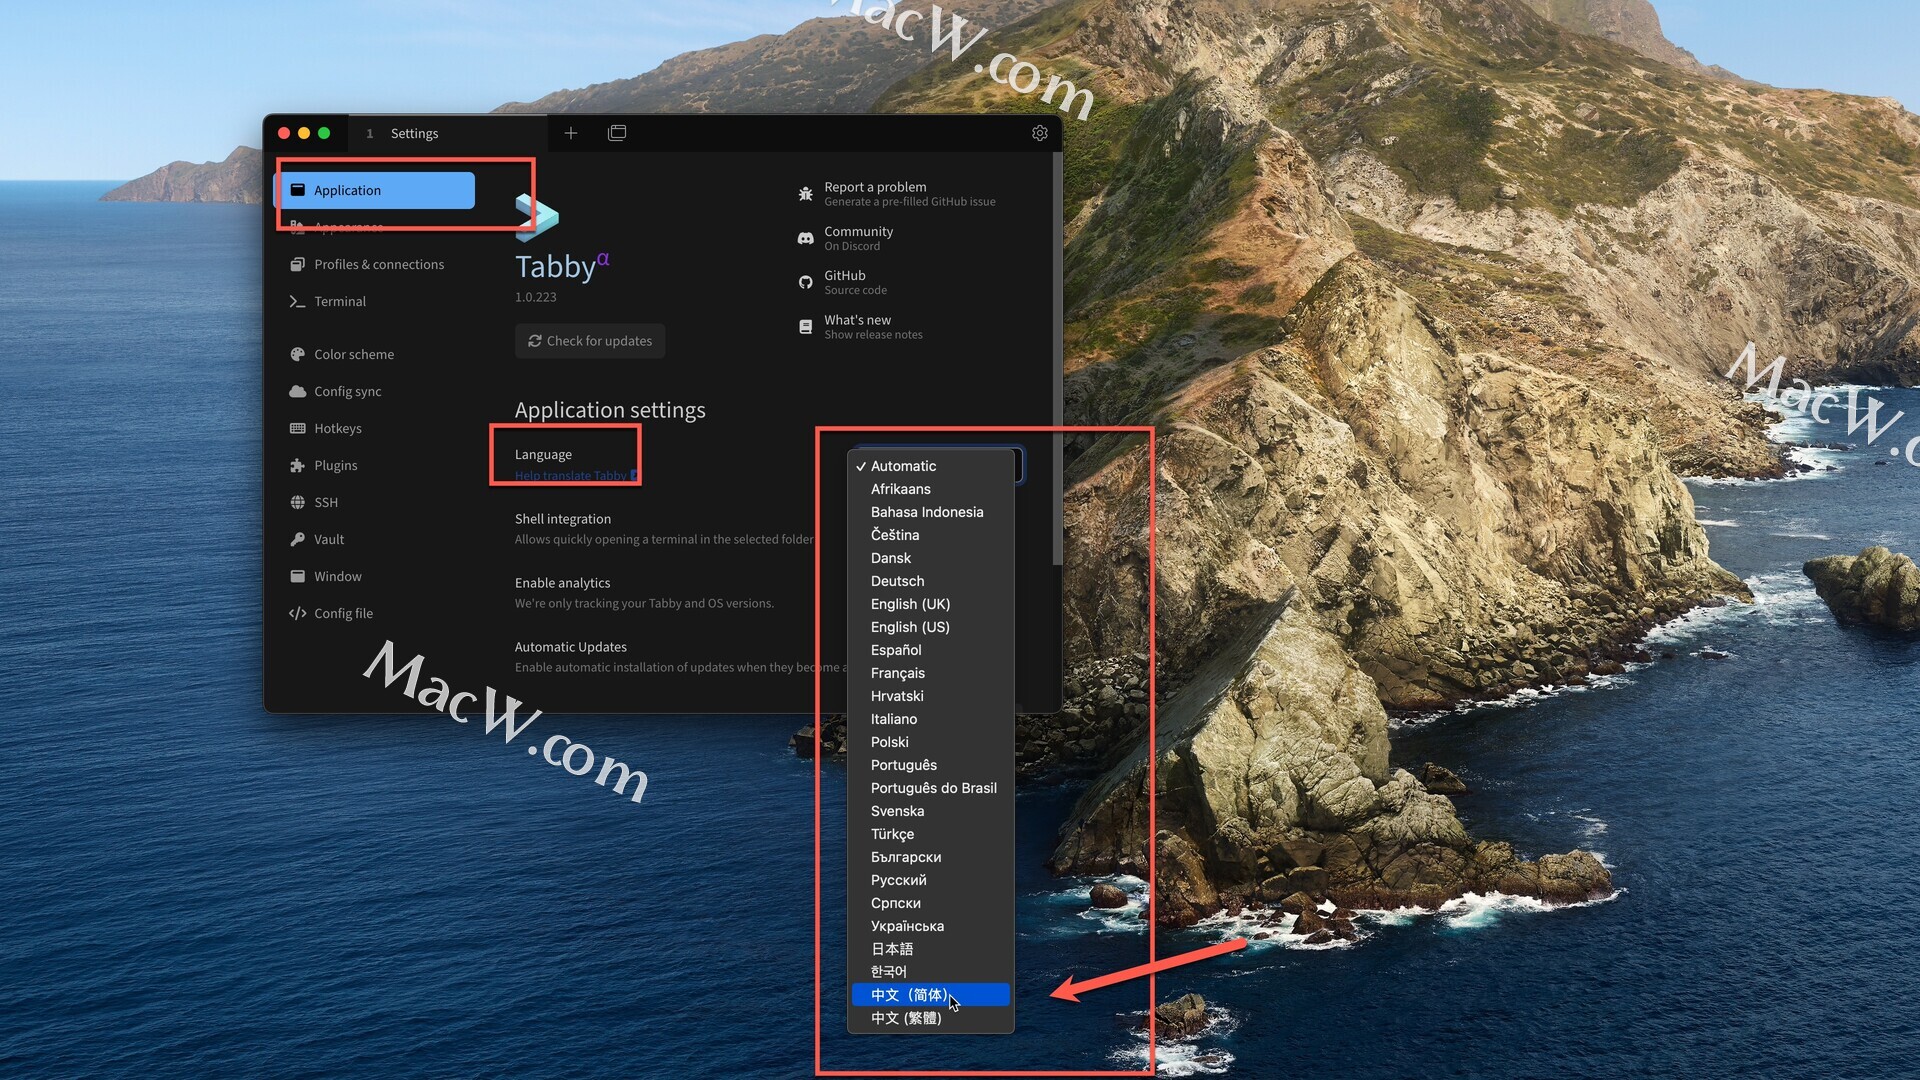Screen dimensions: 1920x1080
Task: Open a new tab with plus icon
Action: tap(571, 133)
